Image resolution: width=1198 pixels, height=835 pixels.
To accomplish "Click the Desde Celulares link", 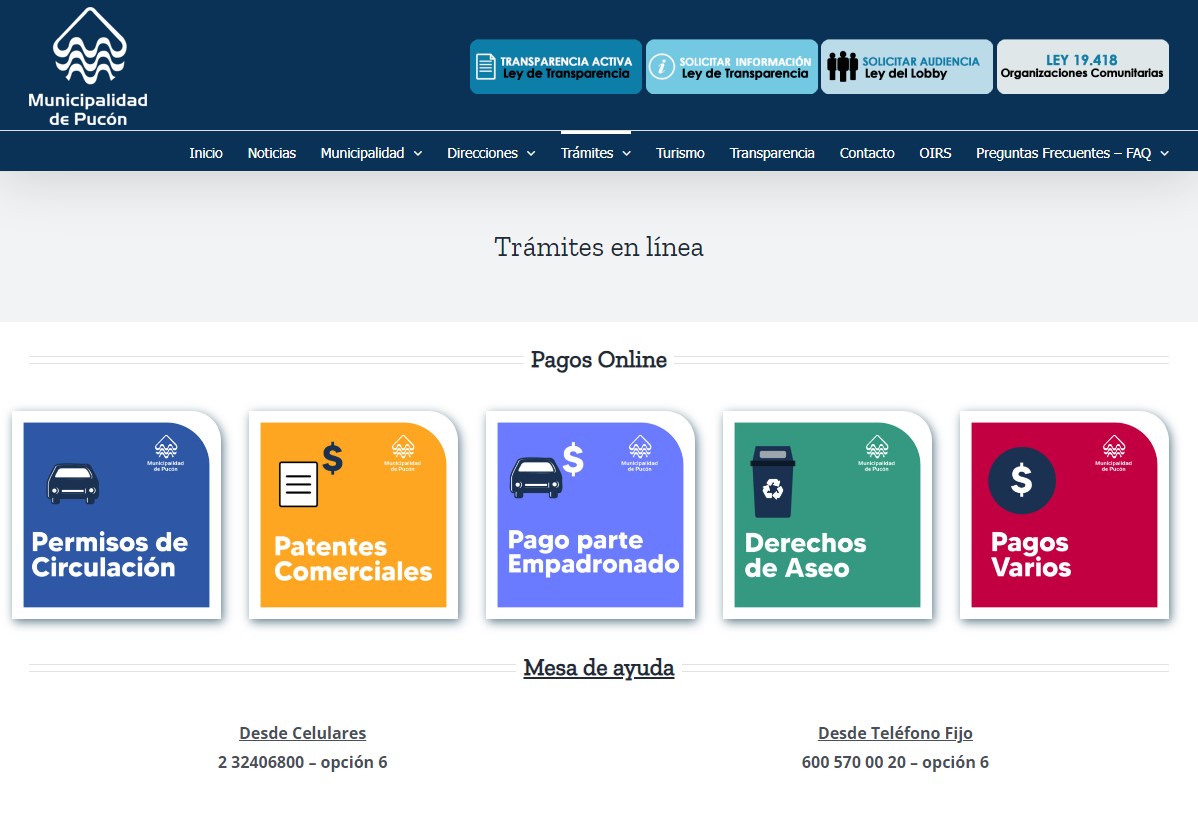I will click(302, 732).
